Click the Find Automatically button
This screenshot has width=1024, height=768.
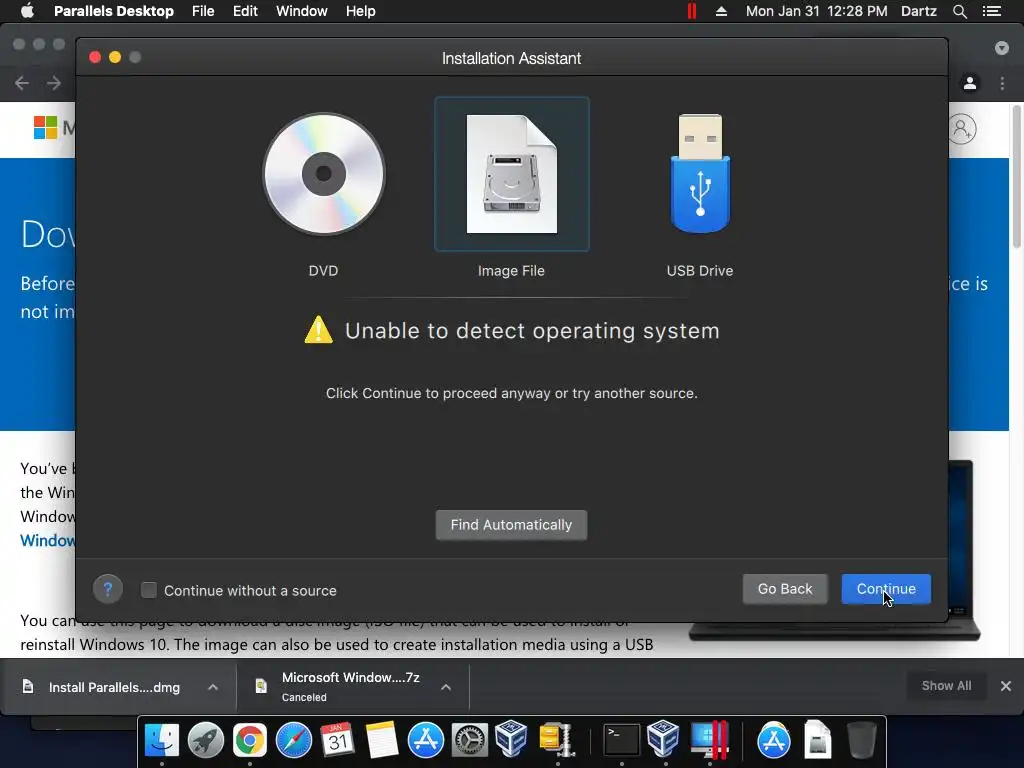511,525
